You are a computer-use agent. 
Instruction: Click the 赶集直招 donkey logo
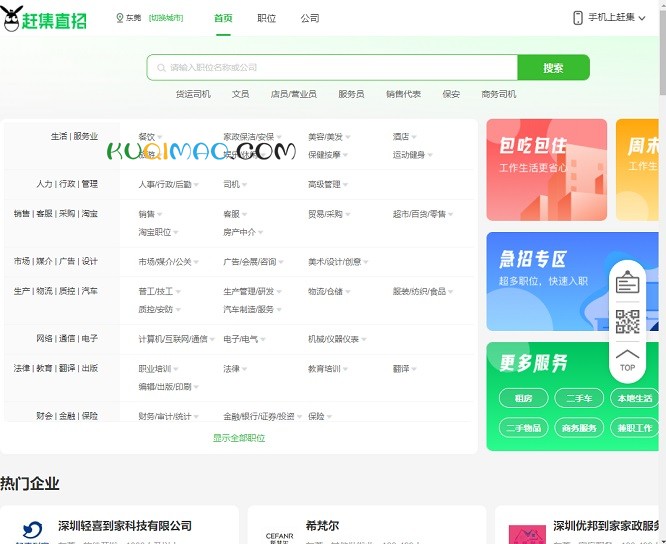44,19
